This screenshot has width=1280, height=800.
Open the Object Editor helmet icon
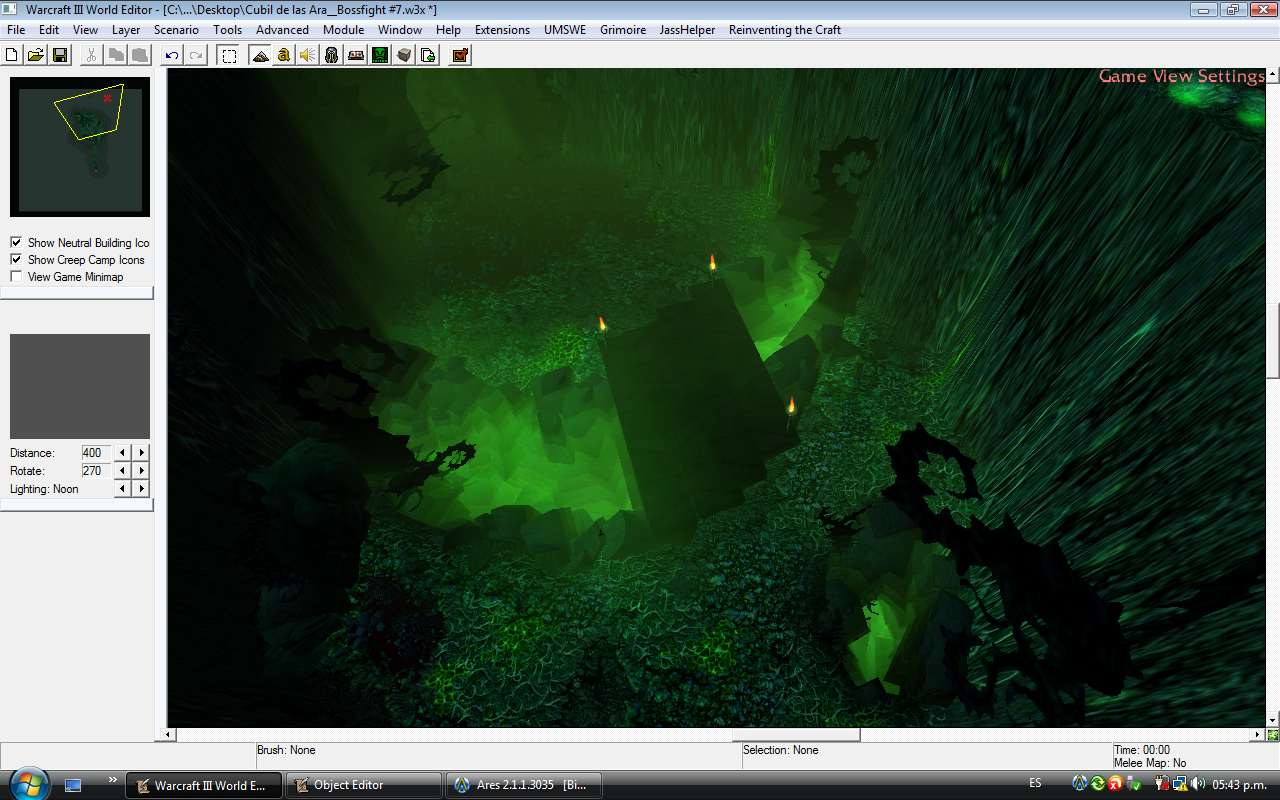click(x=332, y=55)
